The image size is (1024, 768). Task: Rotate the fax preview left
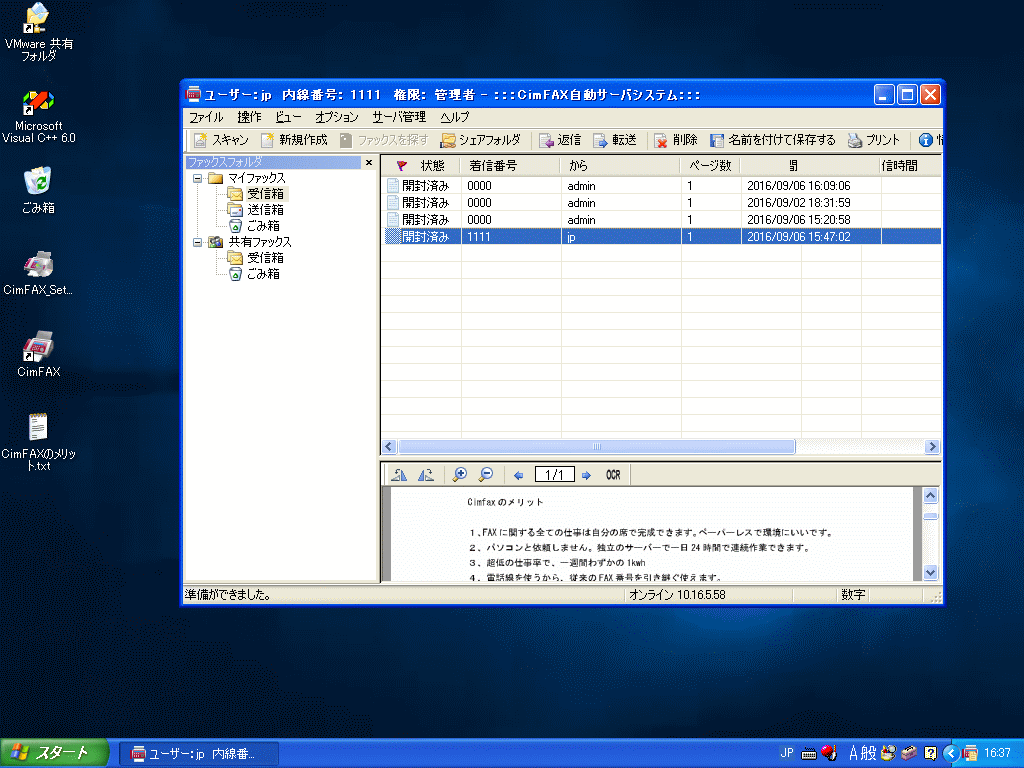point(399,475)
